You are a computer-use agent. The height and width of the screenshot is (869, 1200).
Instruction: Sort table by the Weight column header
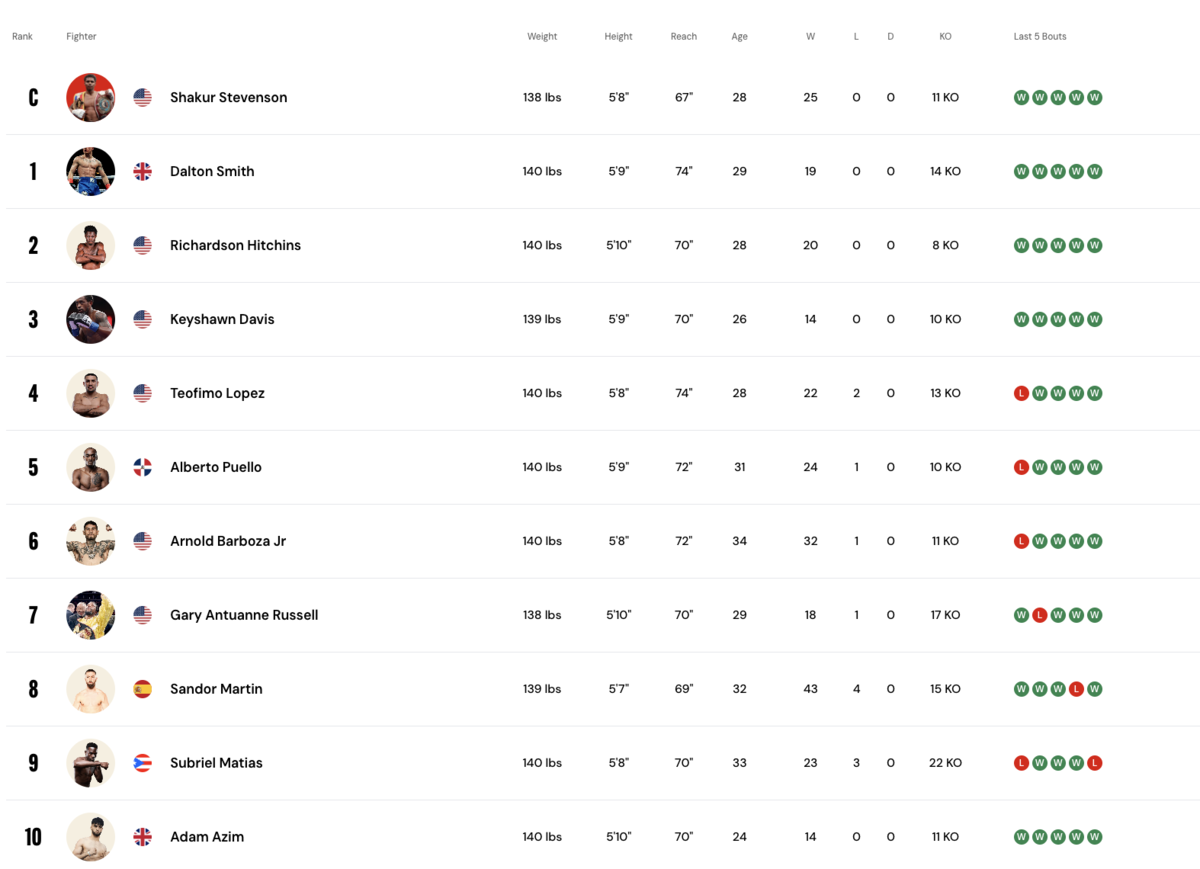pos(542,37)
